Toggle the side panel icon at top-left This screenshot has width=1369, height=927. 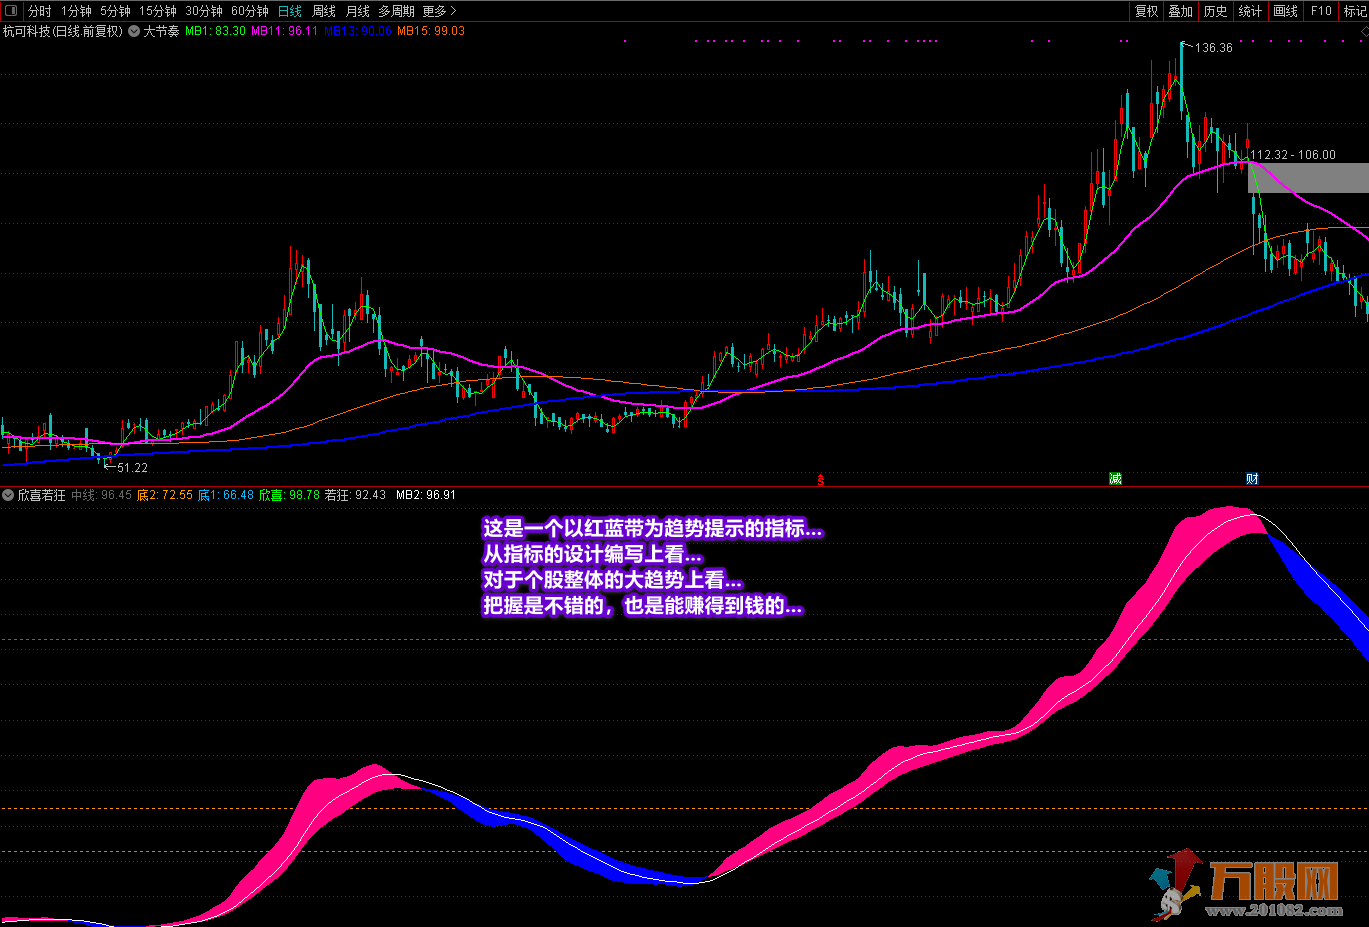pyautogui.click(x=11, y=11)
